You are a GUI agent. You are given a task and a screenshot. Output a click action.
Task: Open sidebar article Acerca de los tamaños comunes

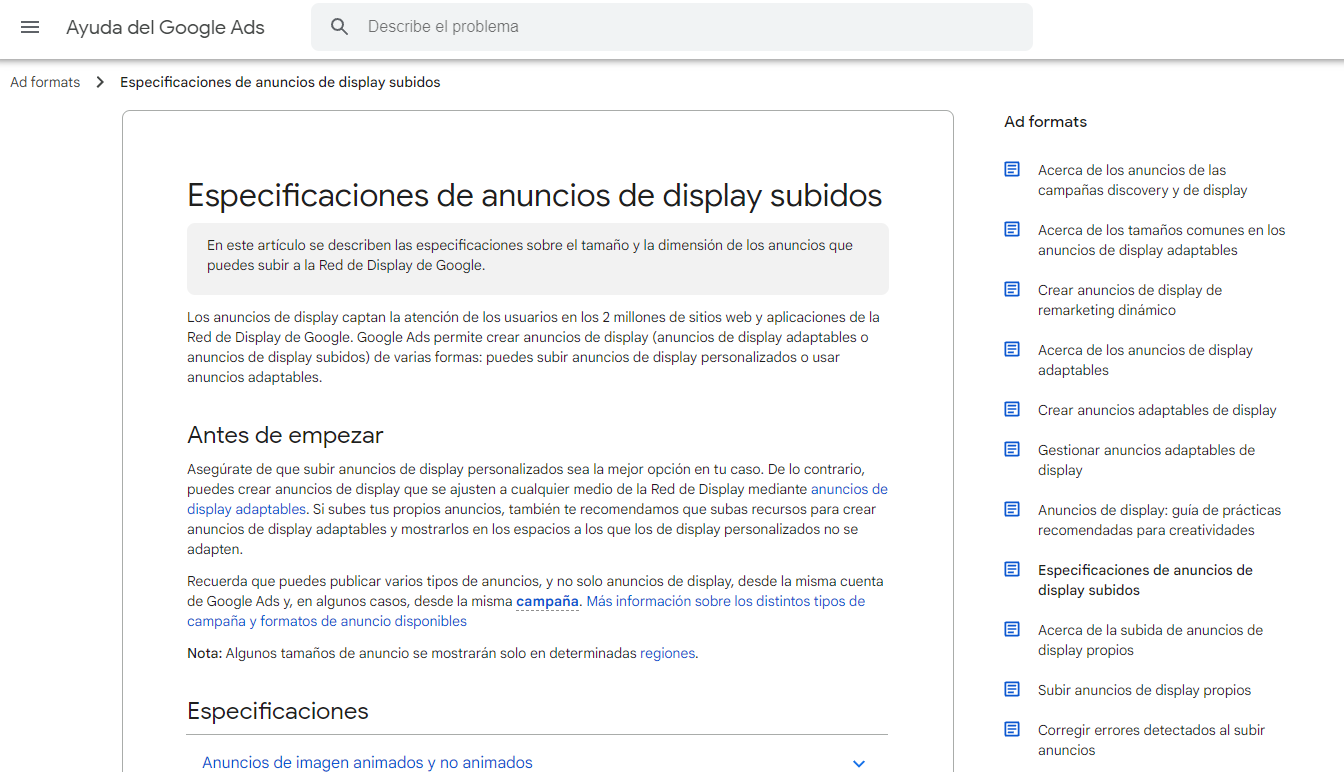click(1161, 240)
